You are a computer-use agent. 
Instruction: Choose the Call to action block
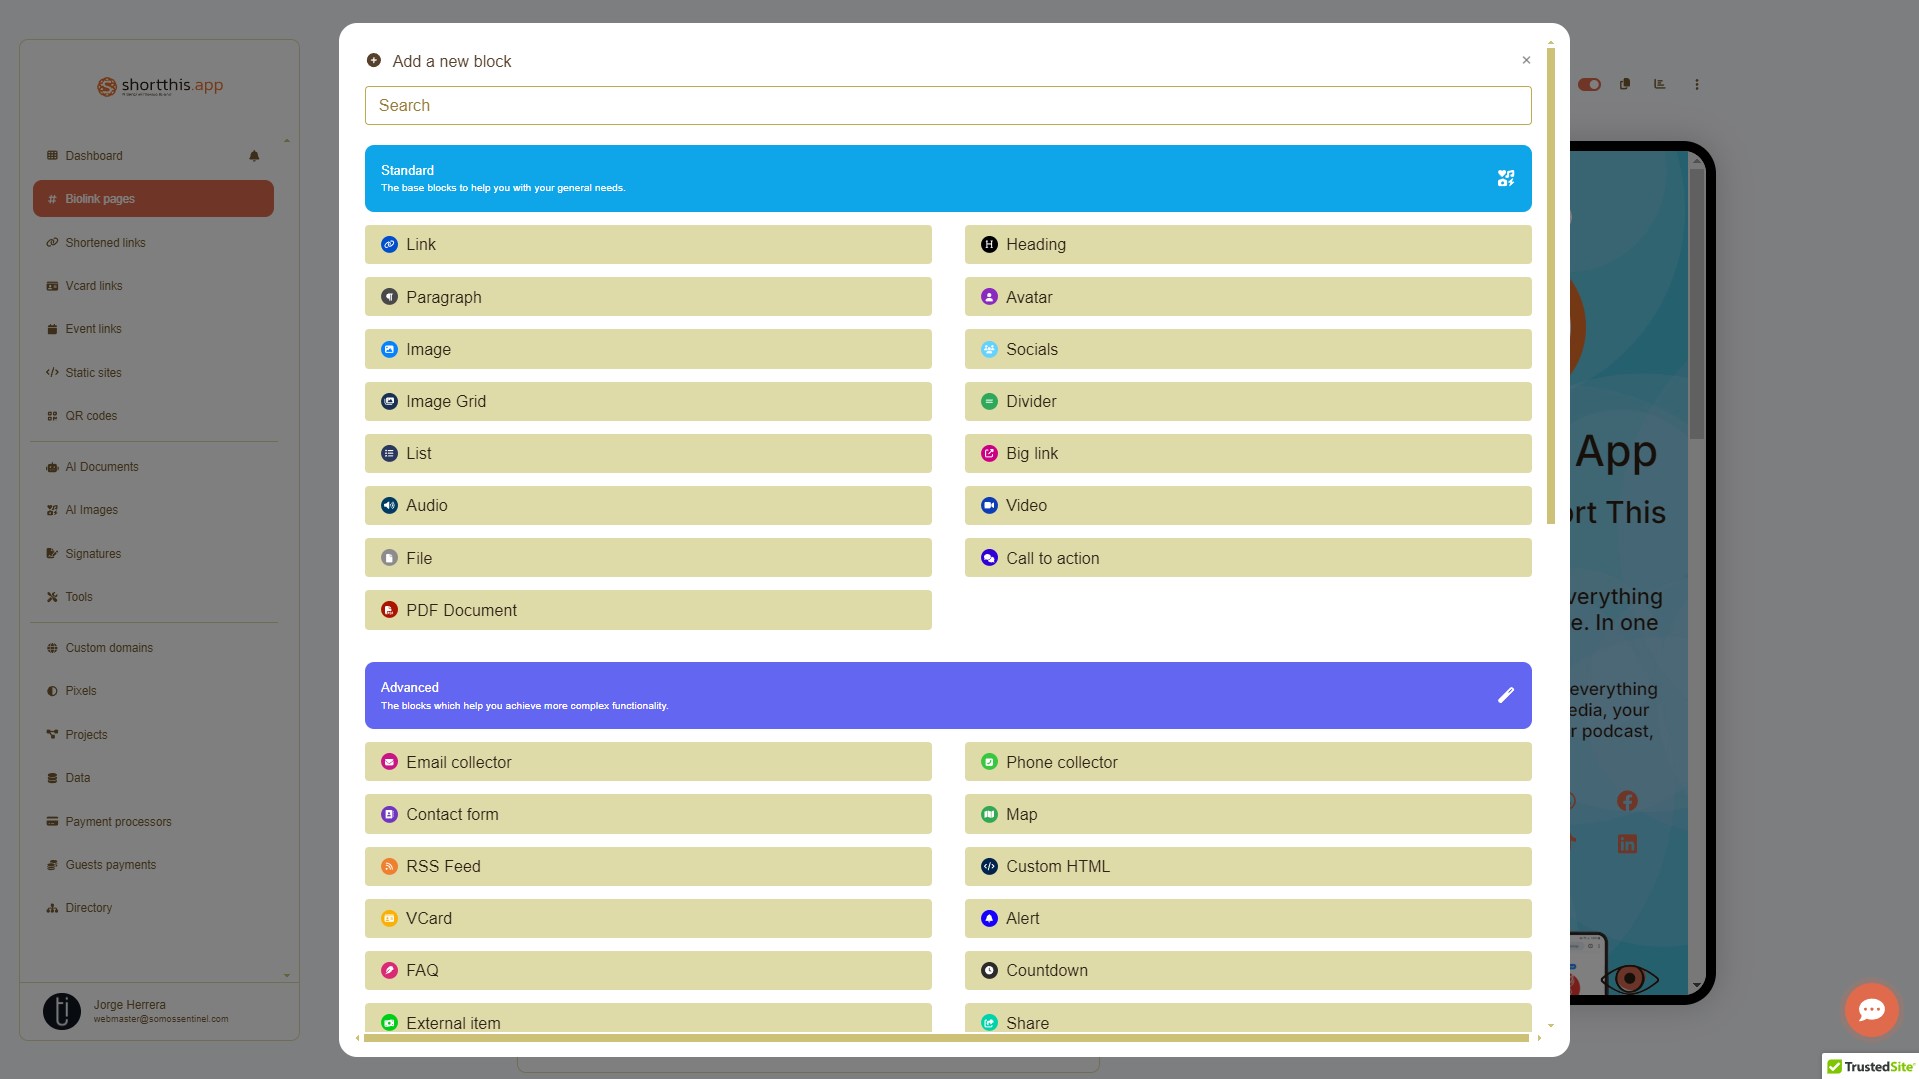[x=1247, y=558]
